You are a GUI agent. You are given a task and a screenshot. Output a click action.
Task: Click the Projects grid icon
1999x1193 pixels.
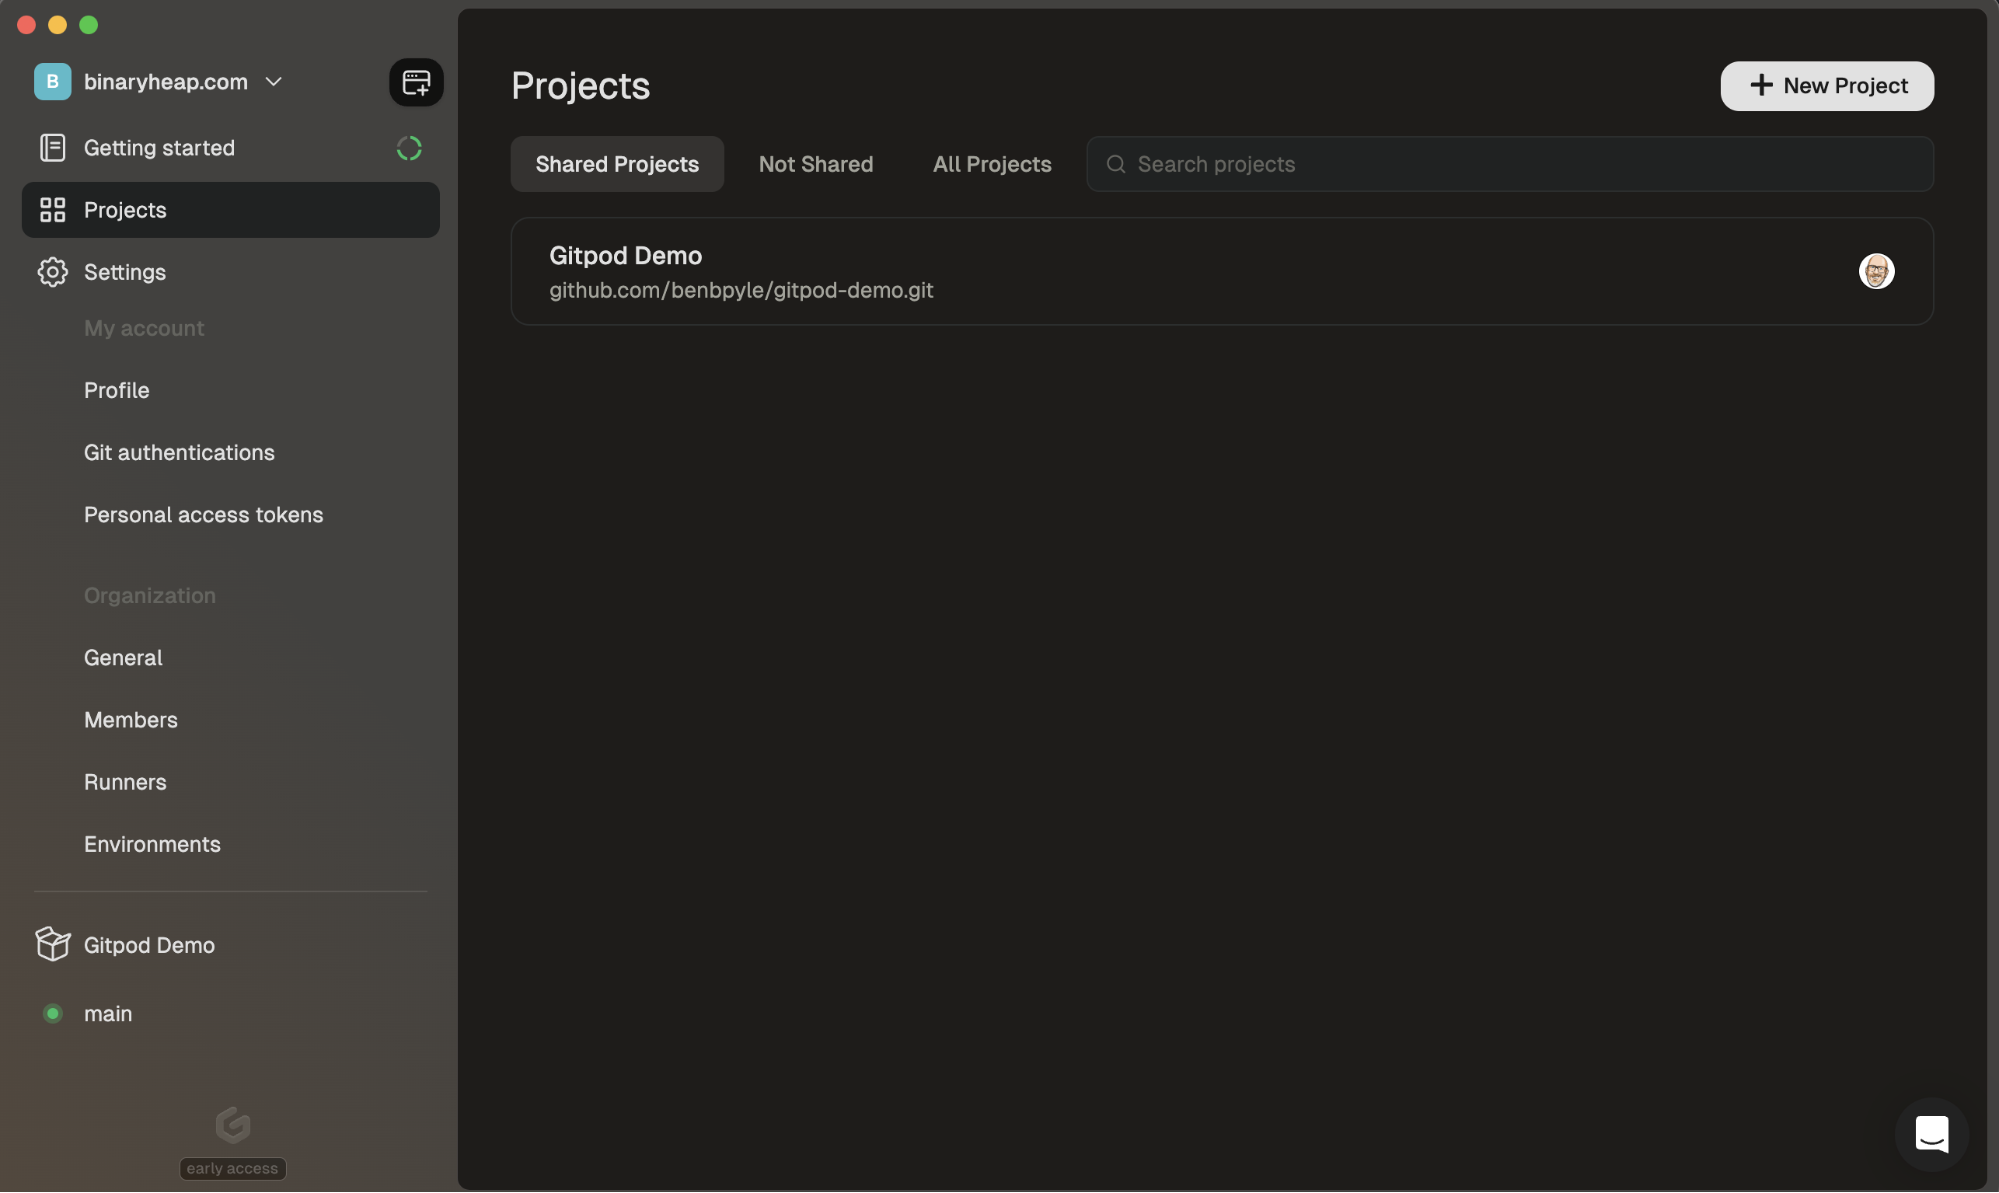52,210
